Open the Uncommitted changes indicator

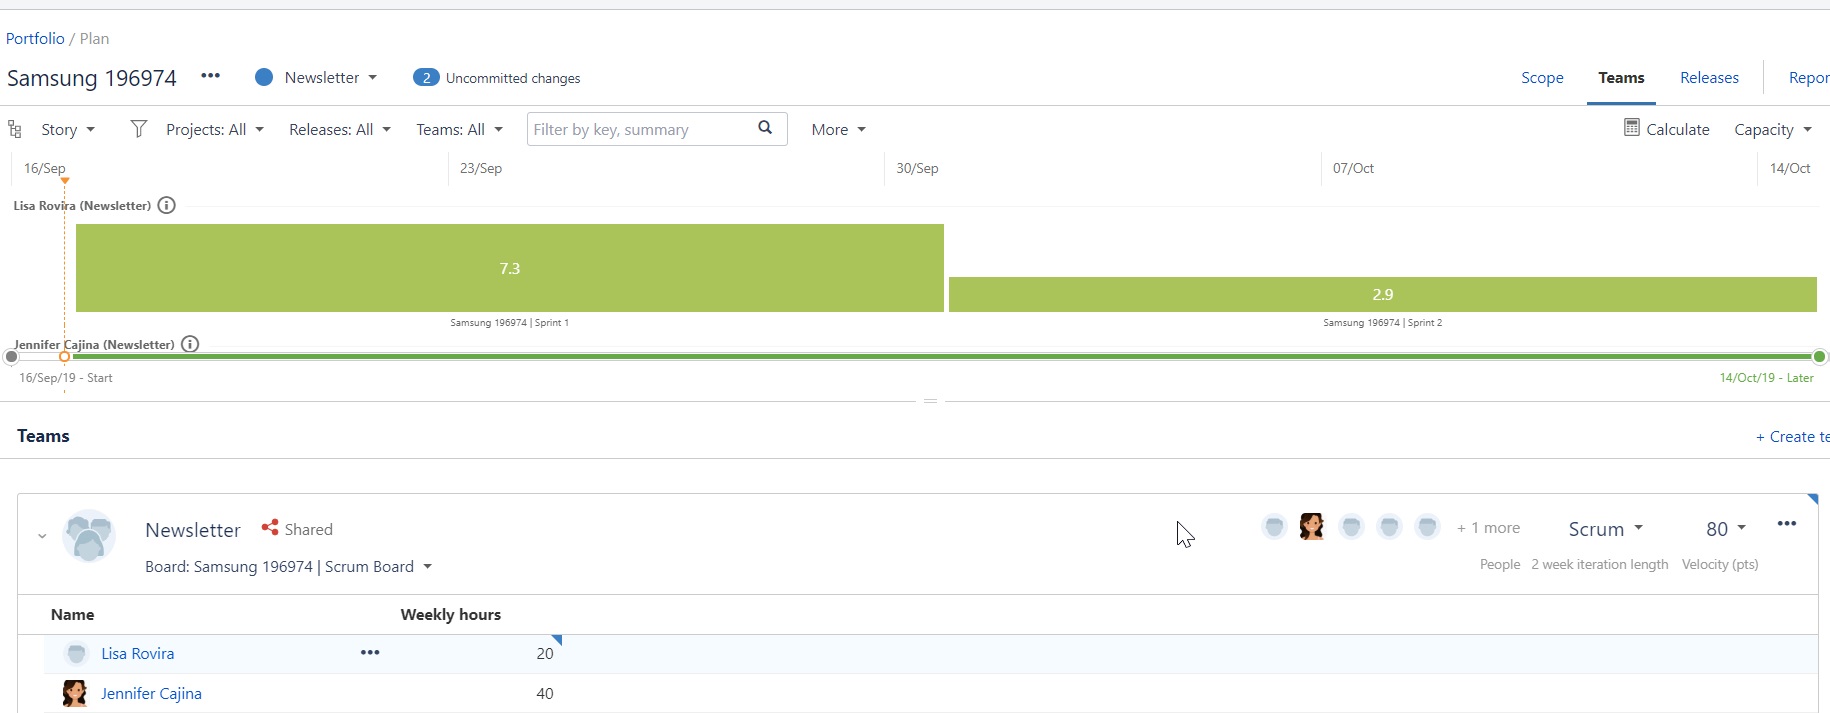click(x=497, y=78)
